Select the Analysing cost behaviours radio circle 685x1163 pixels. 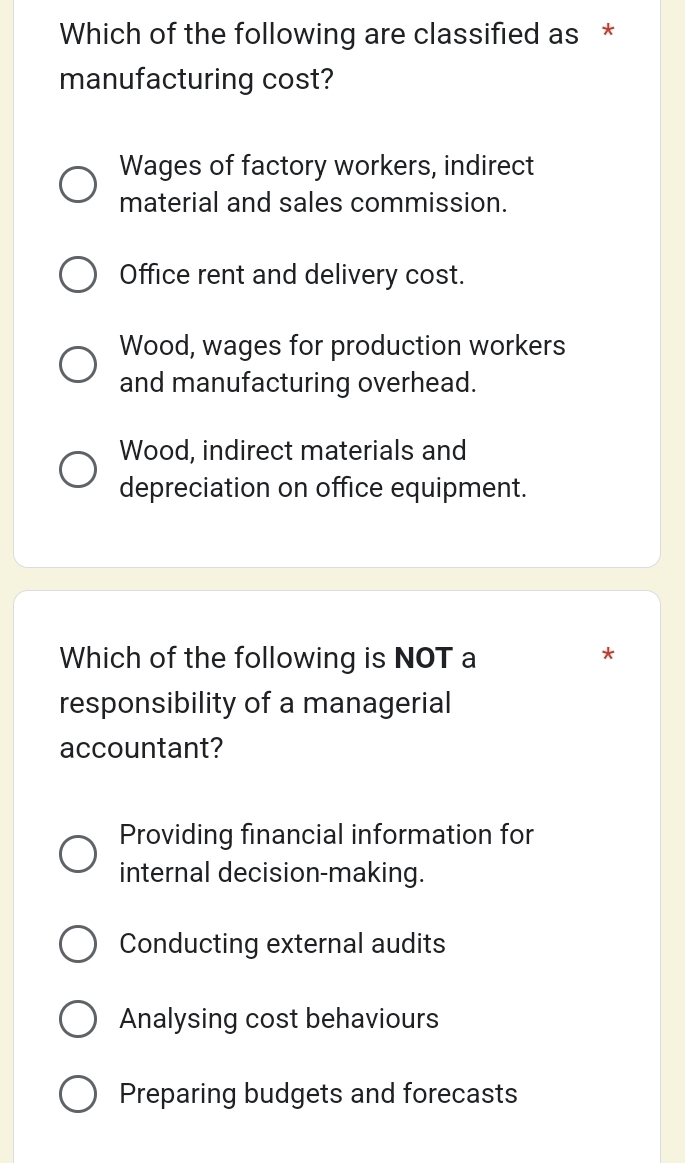click(78, 1019)
